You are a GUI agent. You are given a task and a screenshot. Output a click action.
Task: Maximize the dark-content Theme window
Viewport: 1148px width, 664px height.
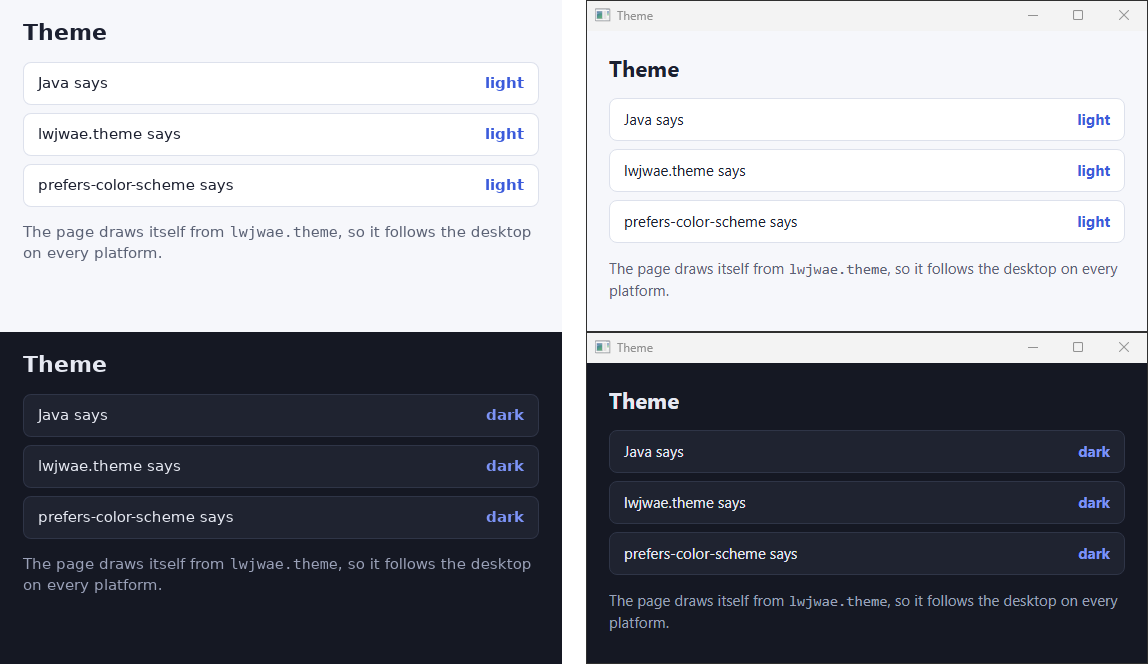click(1078, 347)
